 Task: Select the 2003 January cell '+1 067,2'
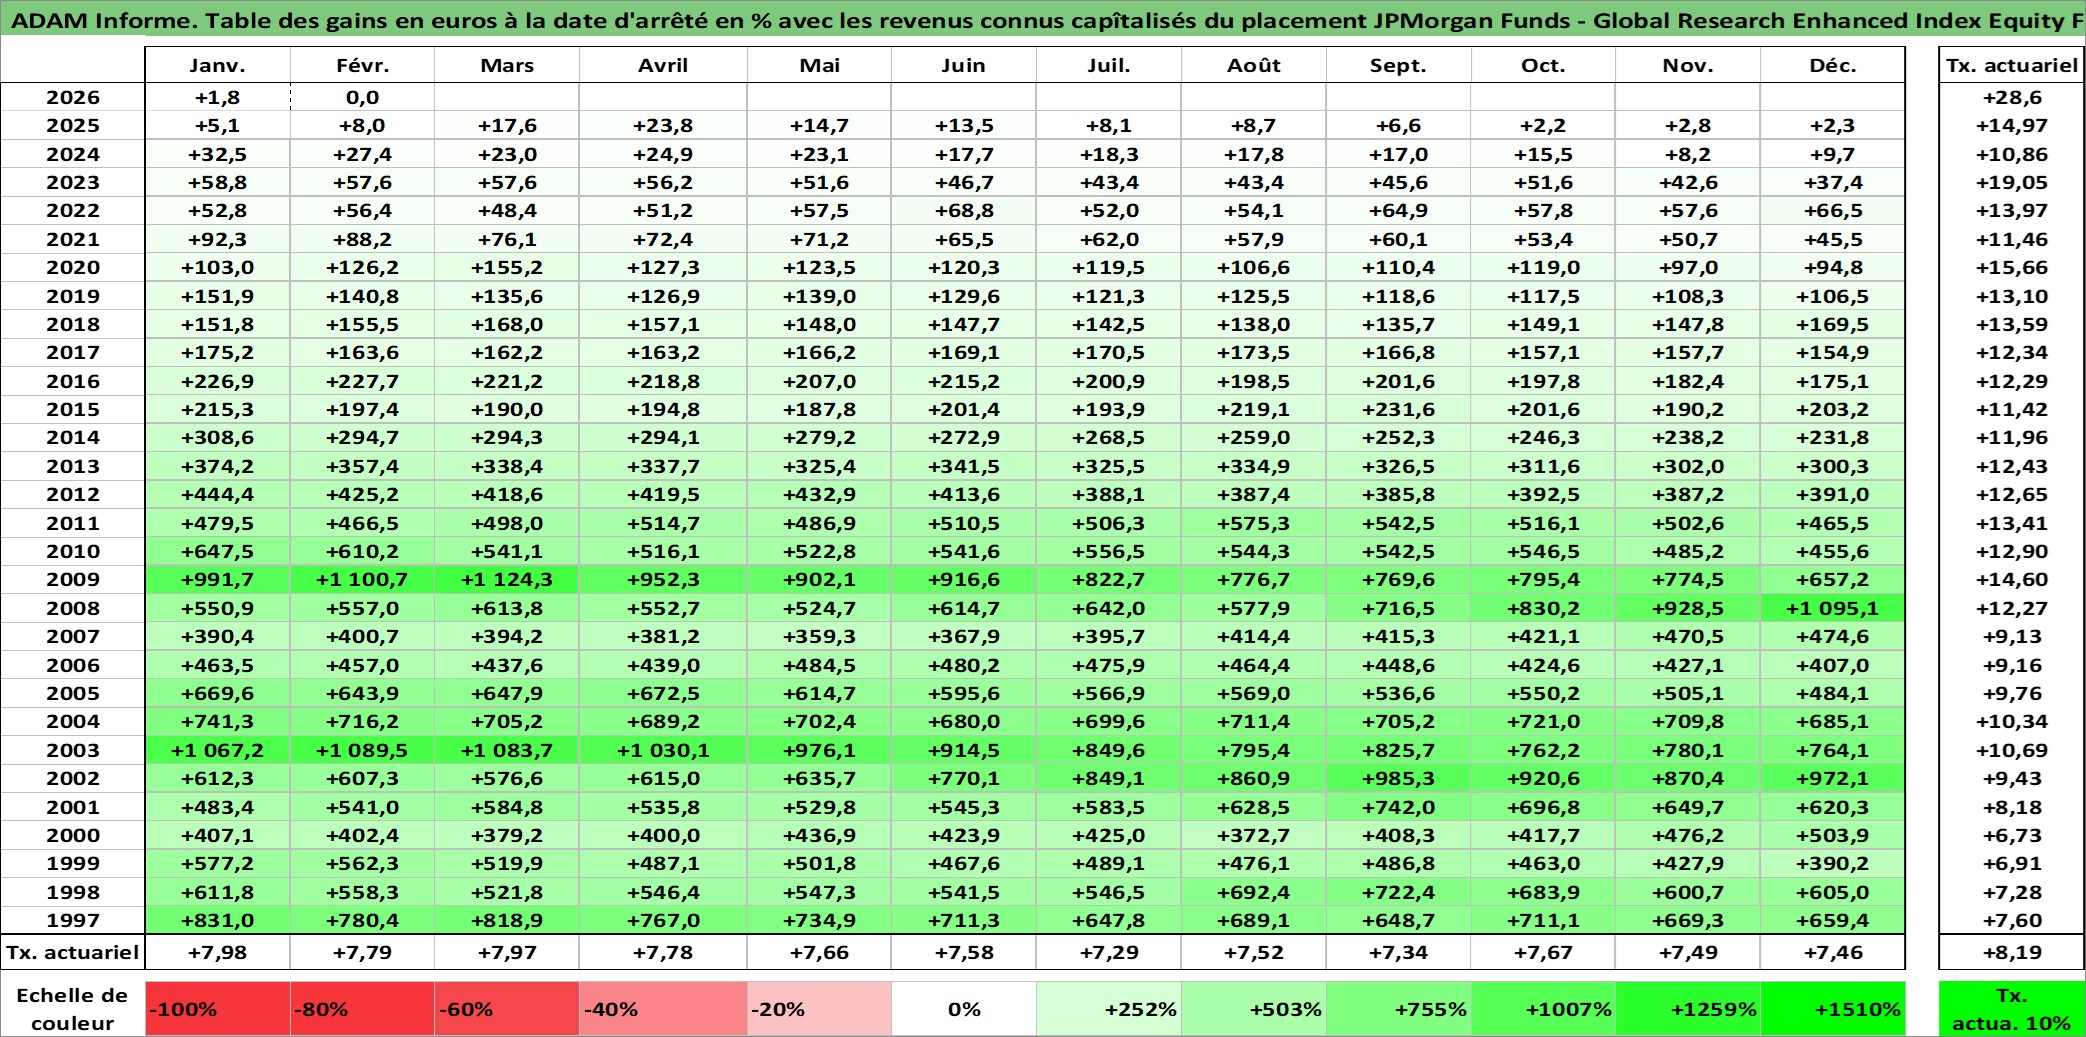[218, 750]
